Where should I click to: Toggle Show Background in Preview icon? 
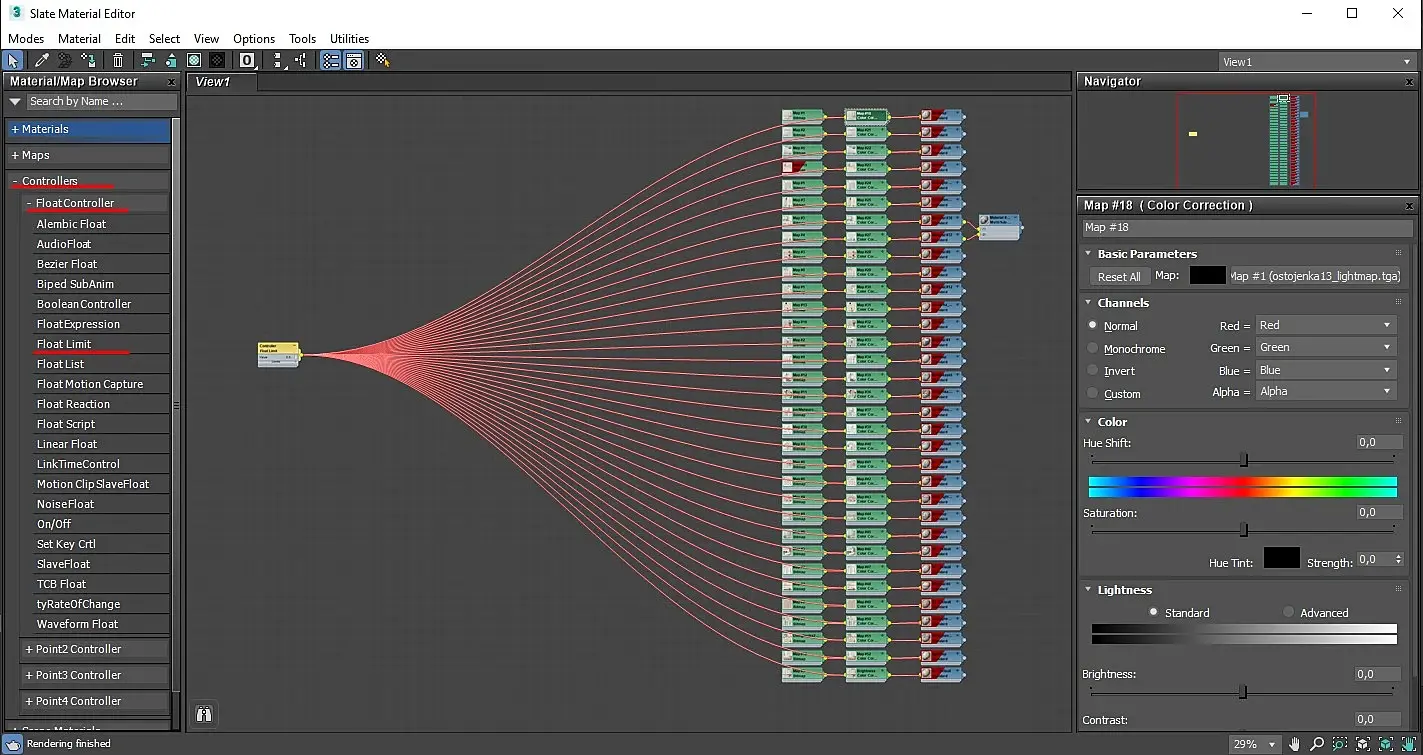click(x=217, y=61)
